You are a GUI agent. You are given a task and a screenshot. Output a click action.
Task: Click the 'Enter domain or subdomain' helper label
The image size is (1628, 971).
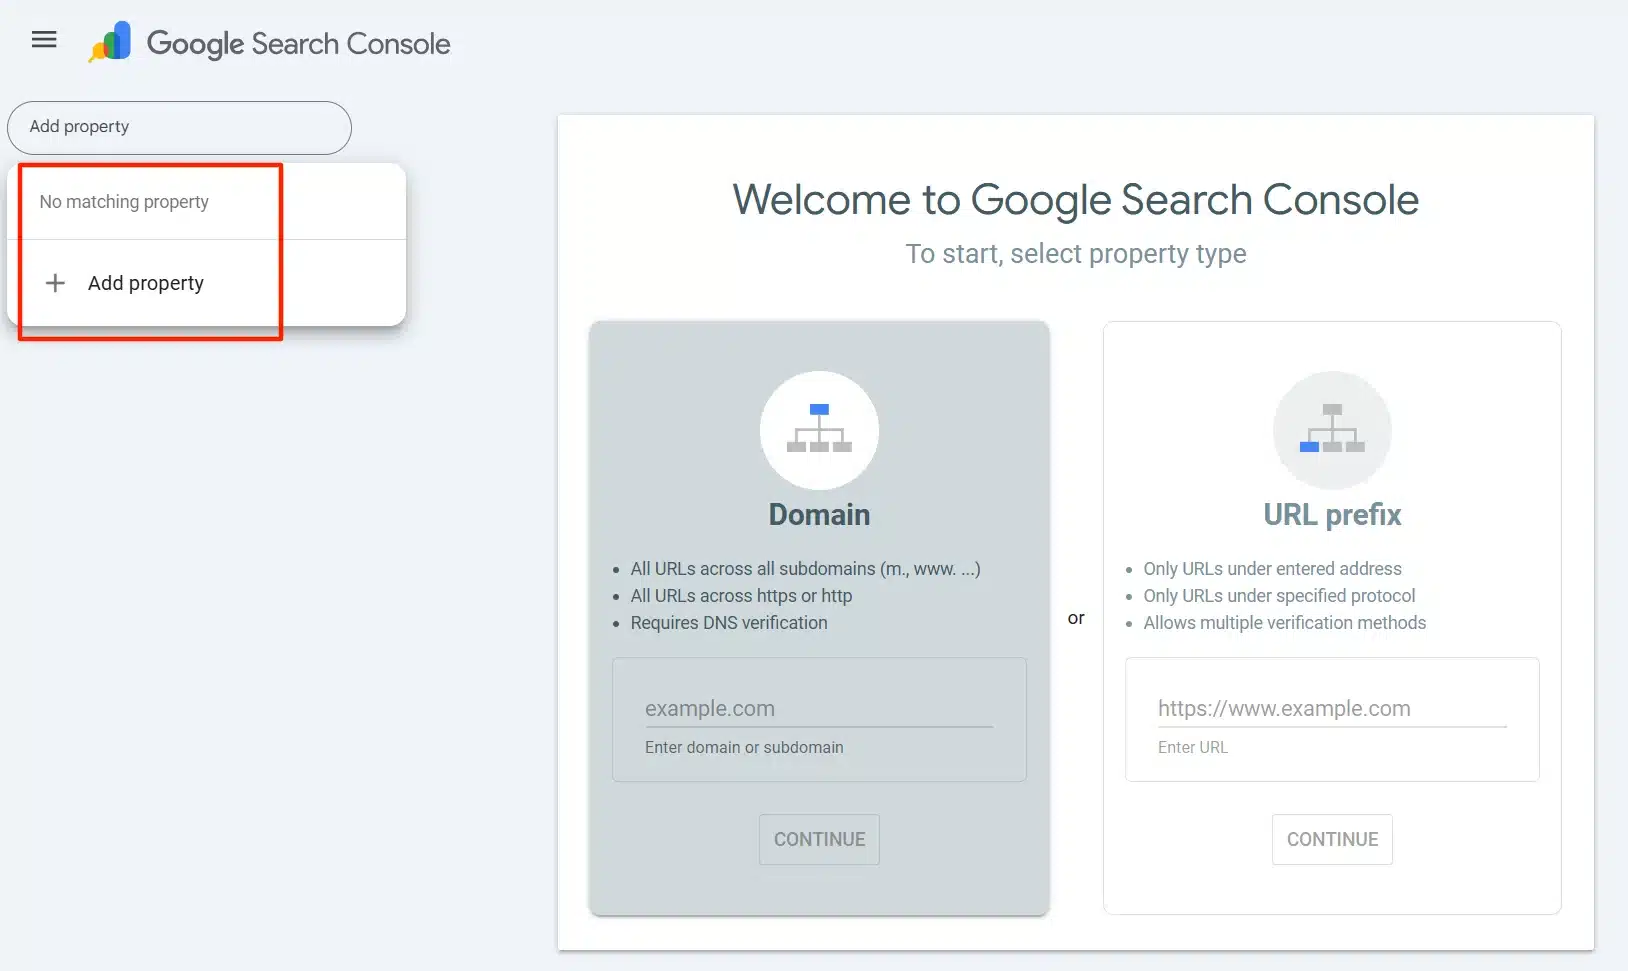(x=744, y=748)
